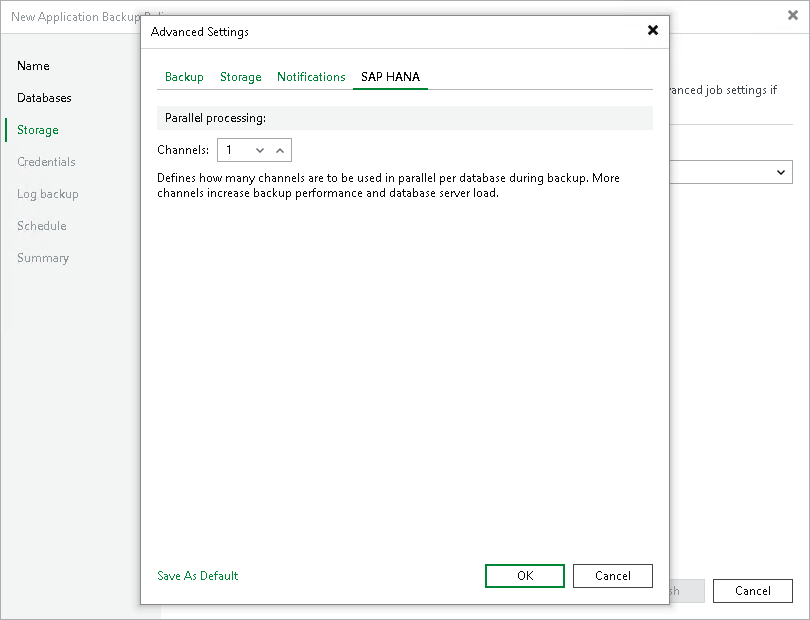Select the Storage step in left navigation

coord(36,130)
